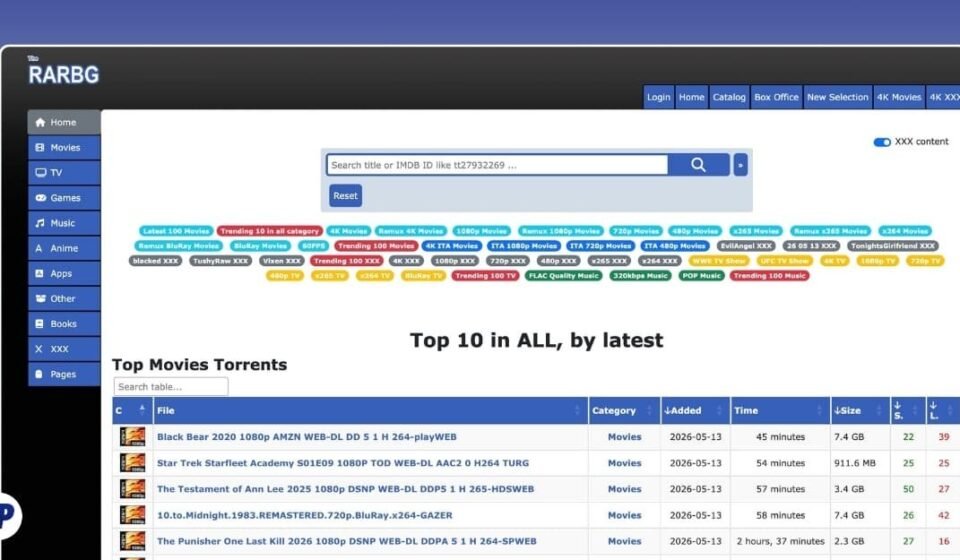The height and width of the screenshot is (560, 960).
Task: Open The Testament of Ann Lee 2025 torrent link
Action: click(x=345, y=489)
